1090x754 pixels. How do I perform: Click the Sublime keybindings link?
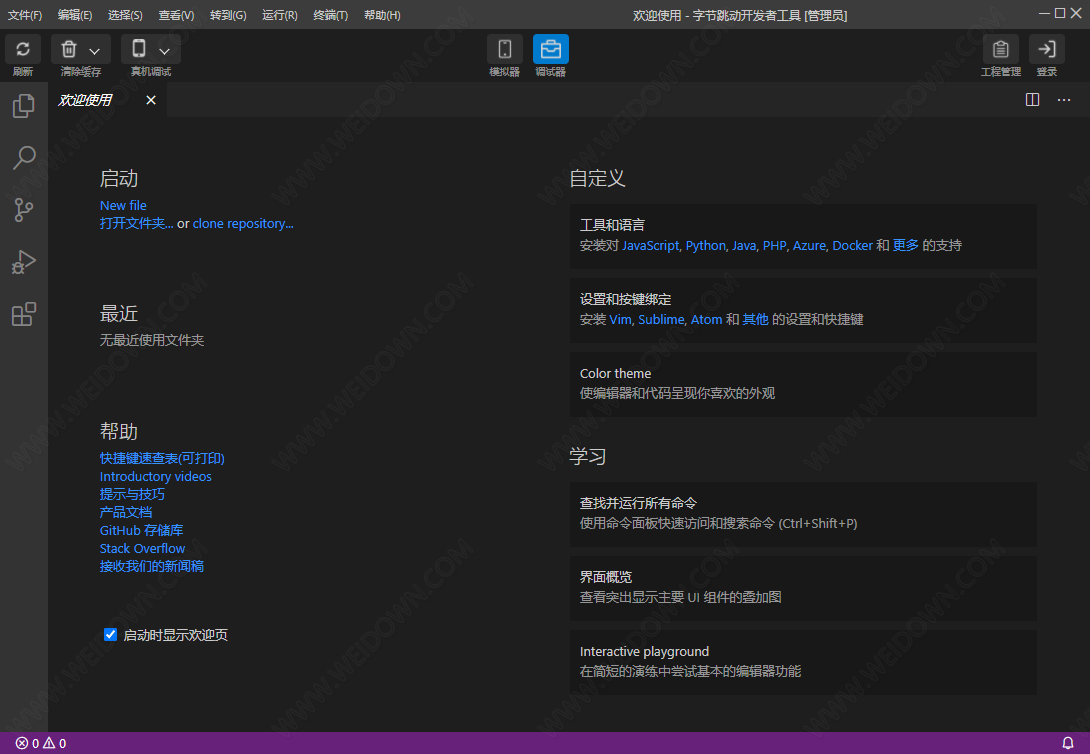(x=661, y=320)
